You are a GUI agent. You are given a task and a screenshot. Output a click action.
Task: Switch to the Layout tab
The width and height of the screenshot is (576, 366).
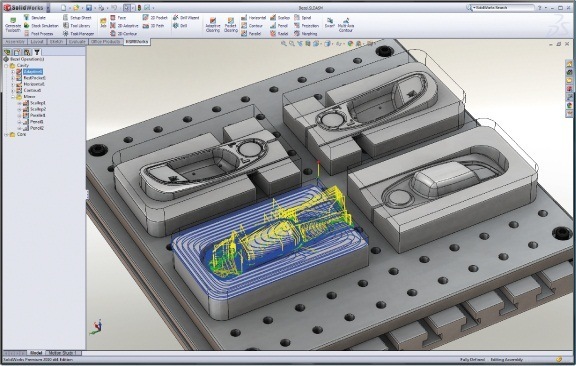(37, 42)
